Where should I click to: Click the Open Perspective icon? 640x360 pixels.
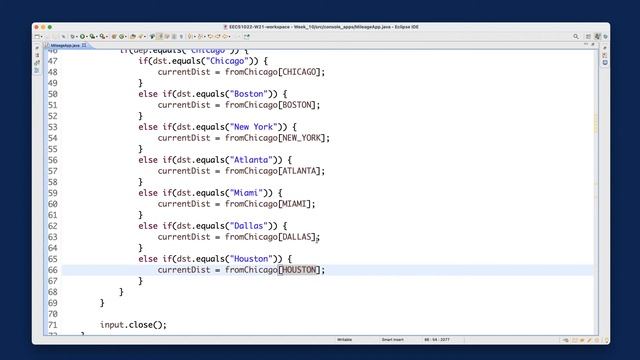tap(588, 36)
